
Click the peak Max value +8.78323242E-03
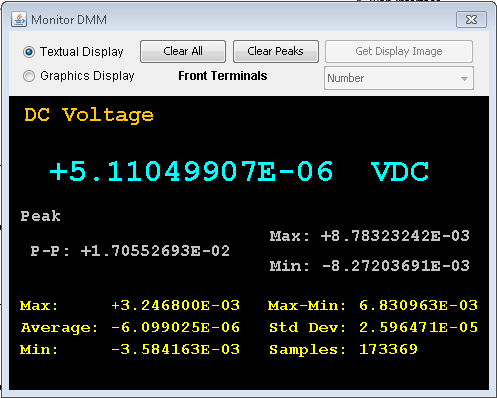click(395, 236)
